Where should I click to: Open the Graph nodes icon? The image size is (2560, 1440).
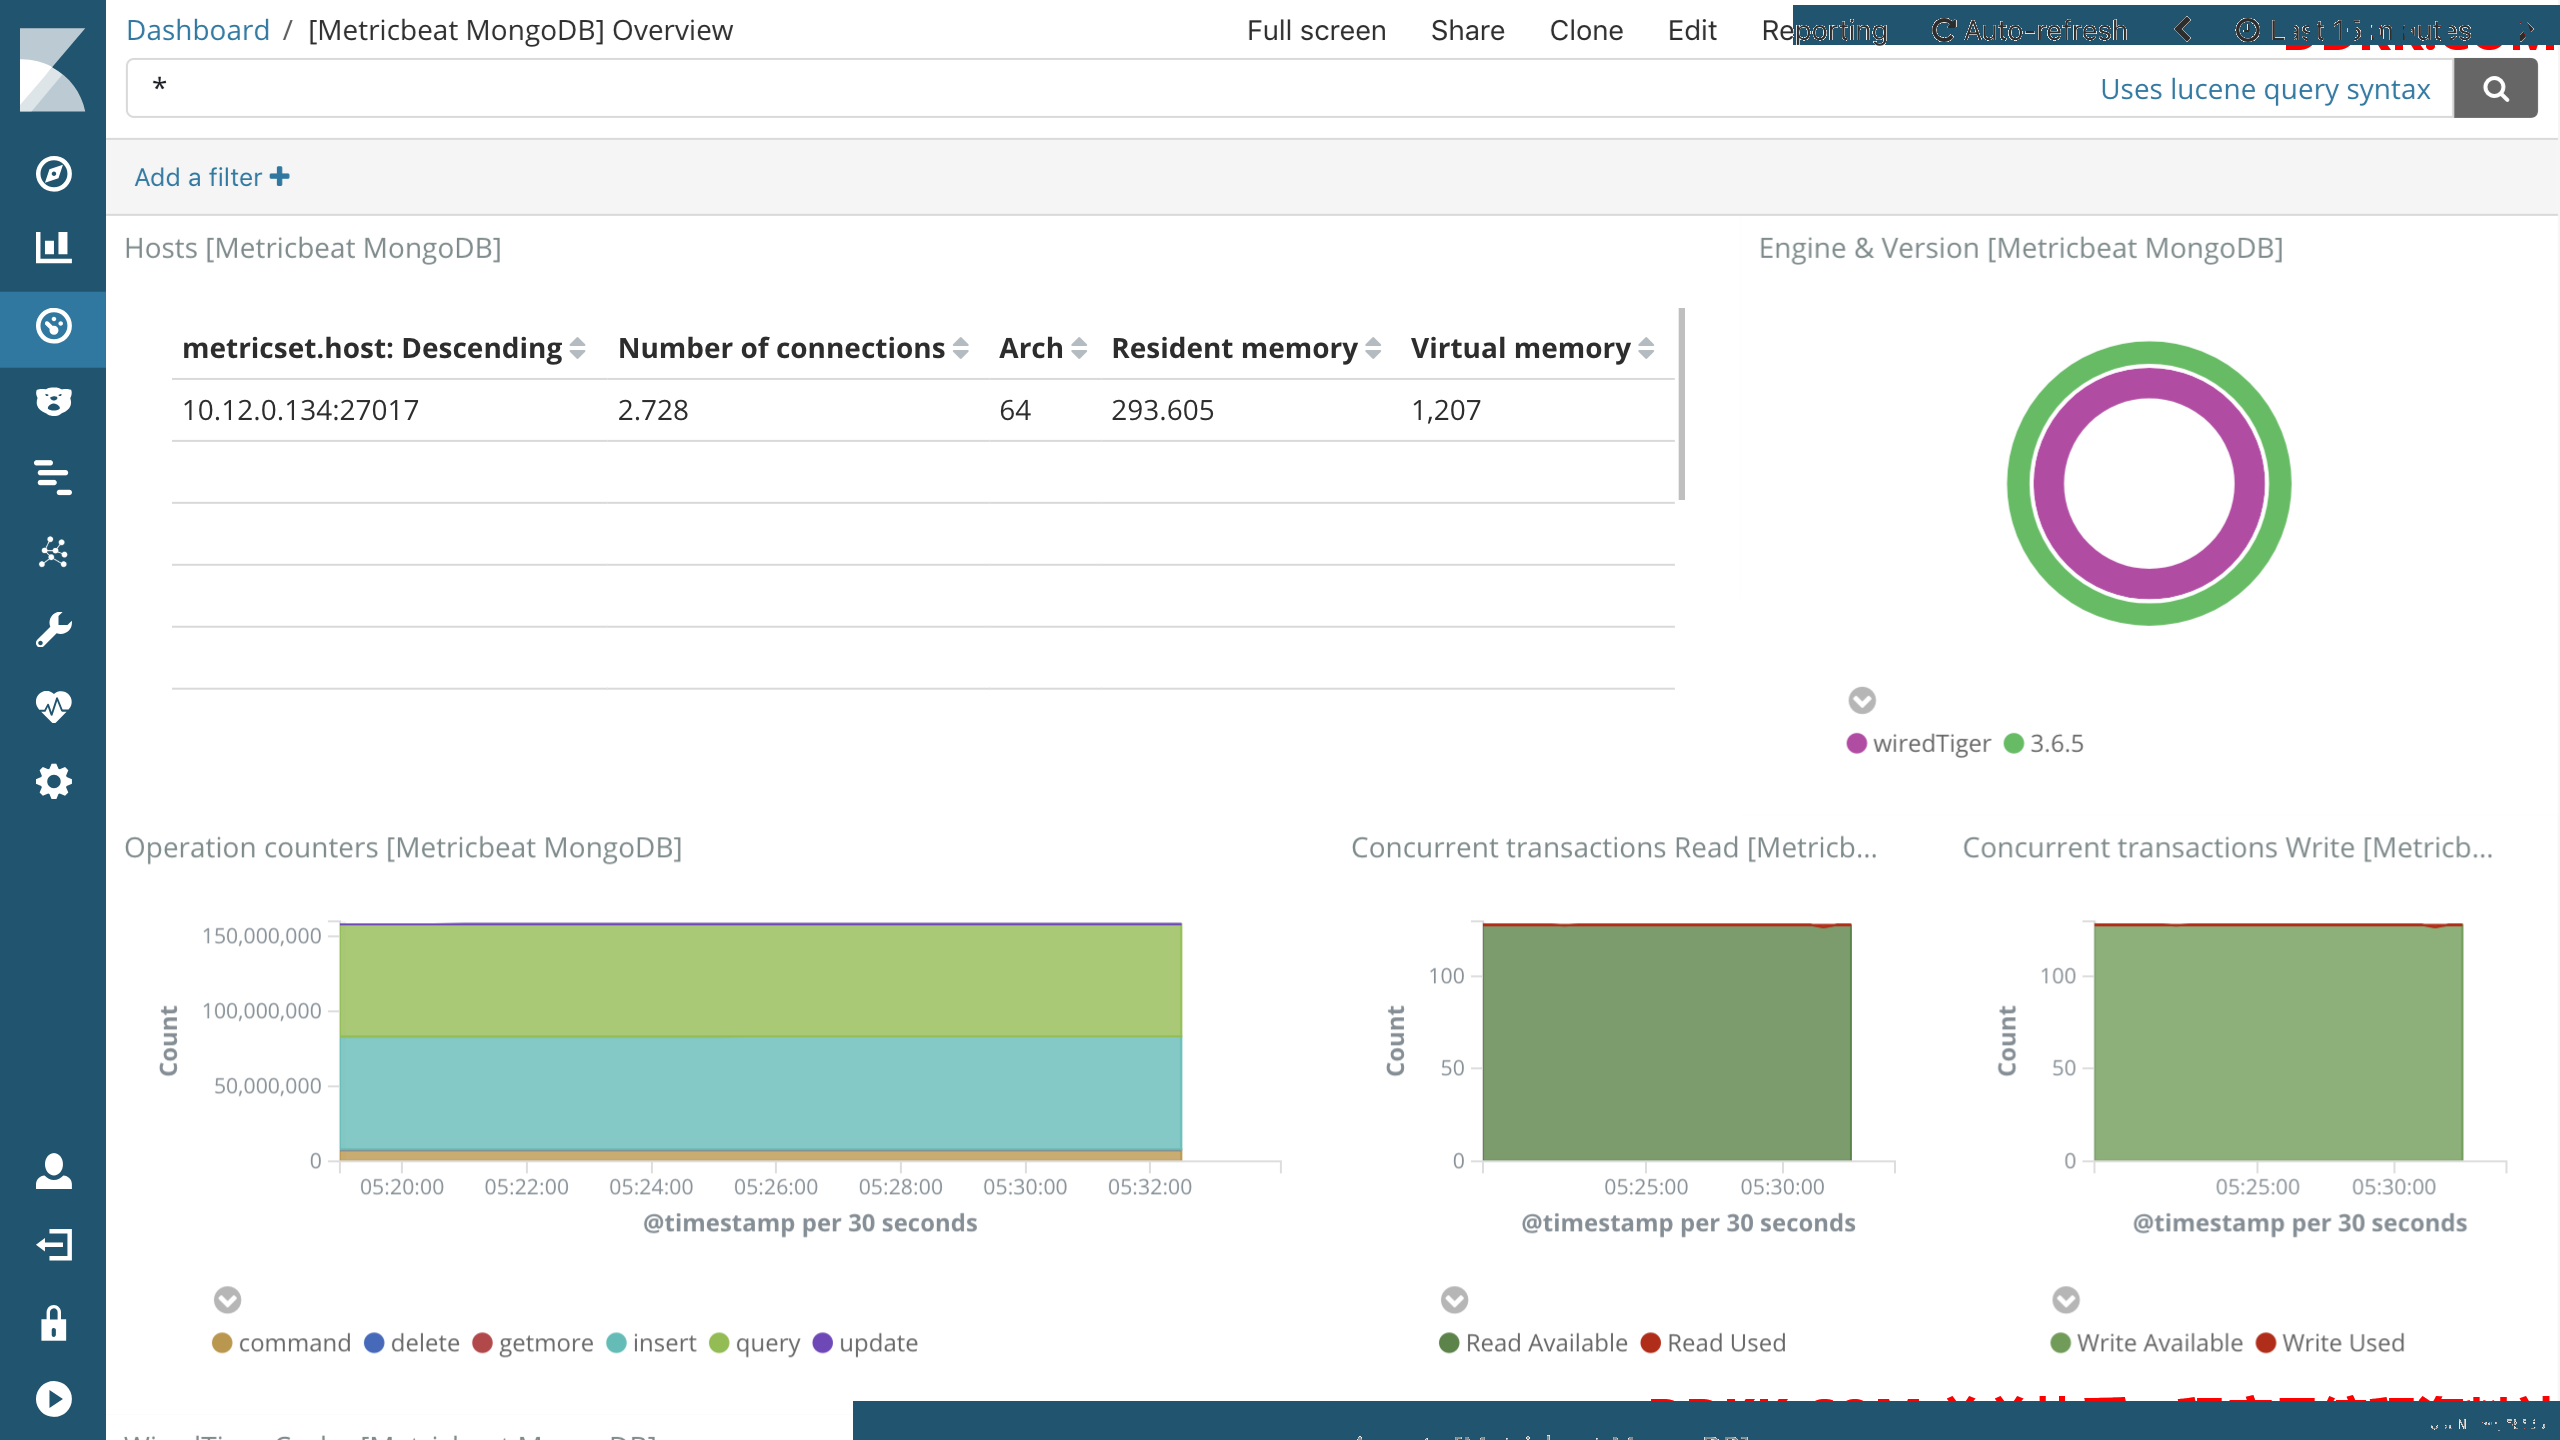pyautogui.click(x=53, y=553)
